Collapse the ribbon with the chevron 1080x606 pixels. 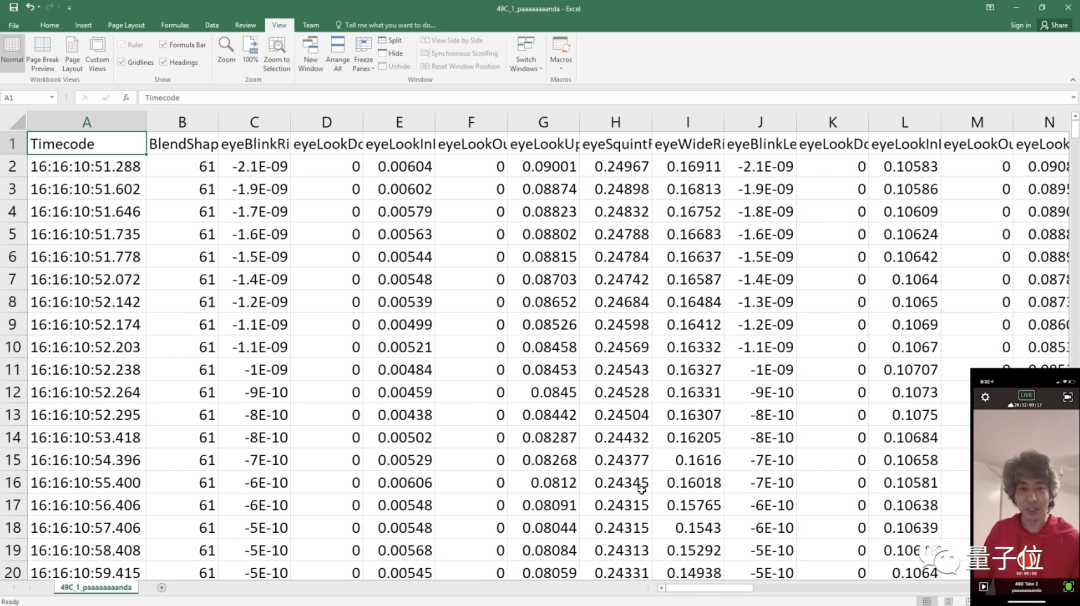coord(1072,80)
